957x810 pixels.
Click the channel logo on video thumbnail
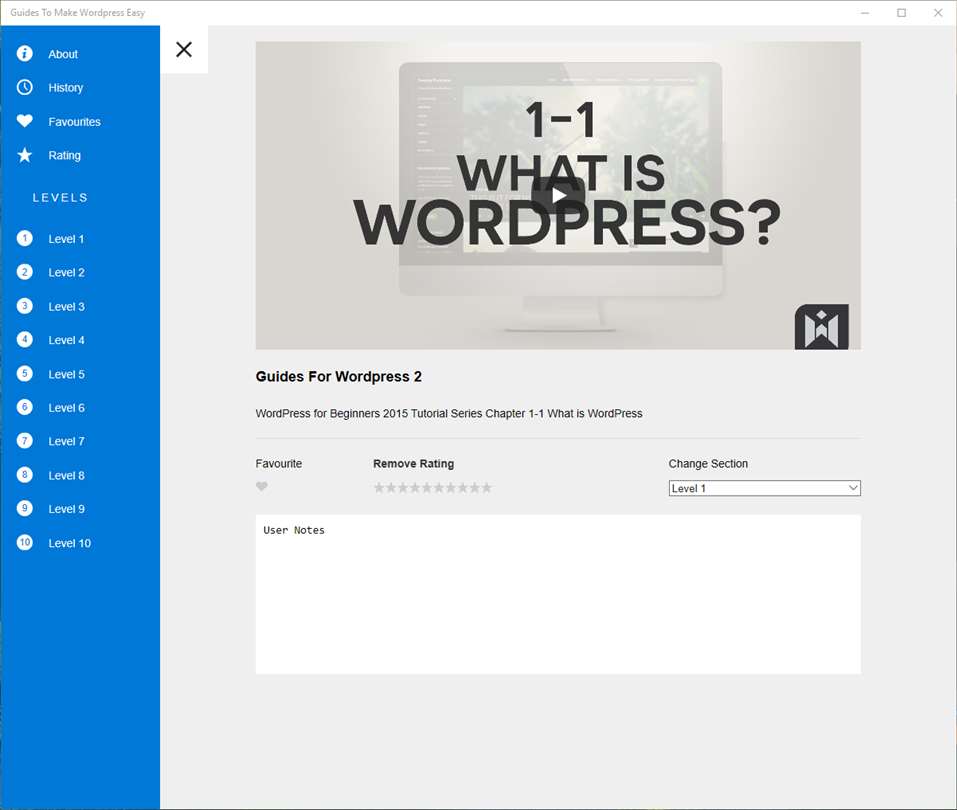pos(822,327)
